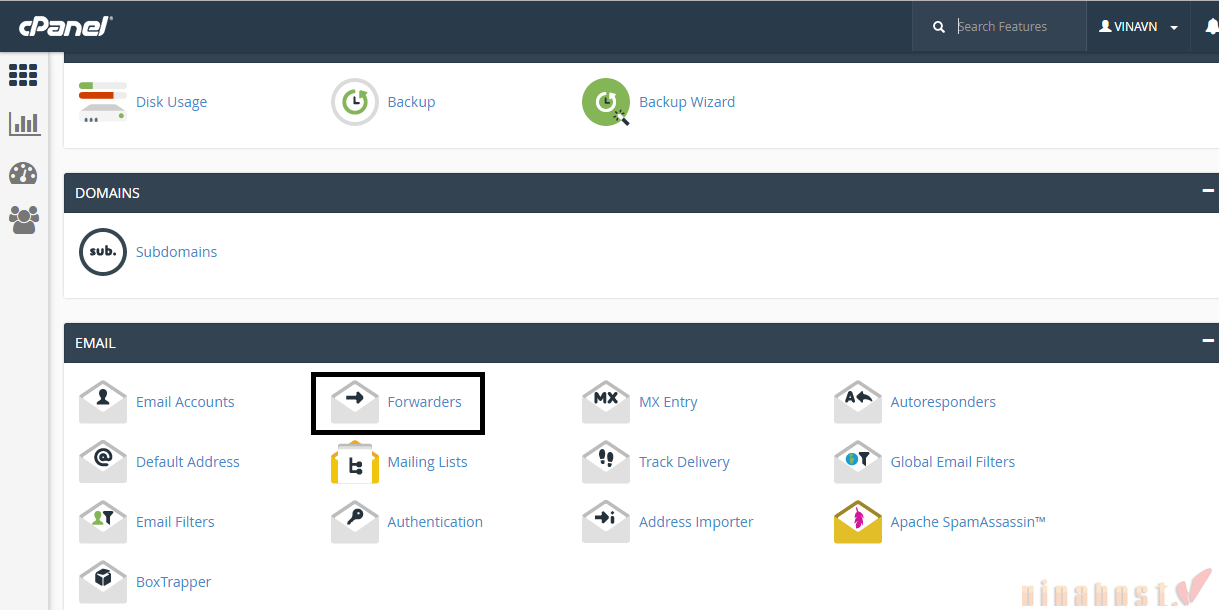Viewport: 1219px width, 610px height.
Task: Click the notifications bell icon
Action: pyautogui.click(x=1211, y=27)
